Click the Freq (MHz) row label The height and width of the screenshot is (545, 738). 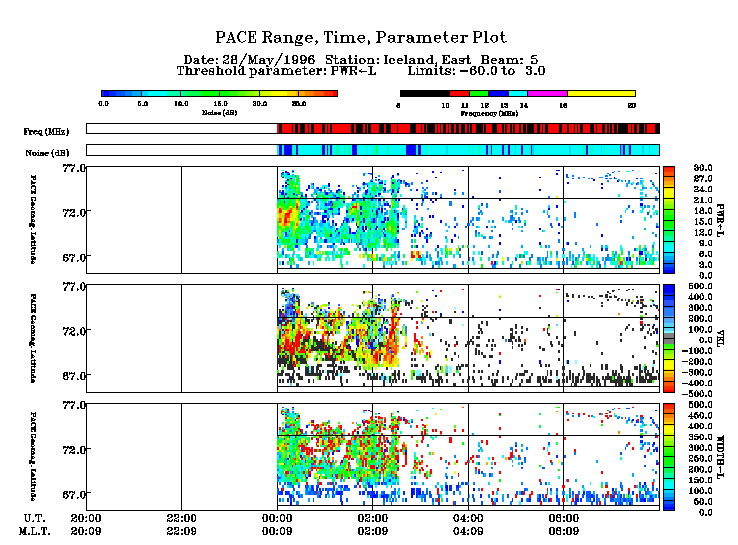coord(45,130)
